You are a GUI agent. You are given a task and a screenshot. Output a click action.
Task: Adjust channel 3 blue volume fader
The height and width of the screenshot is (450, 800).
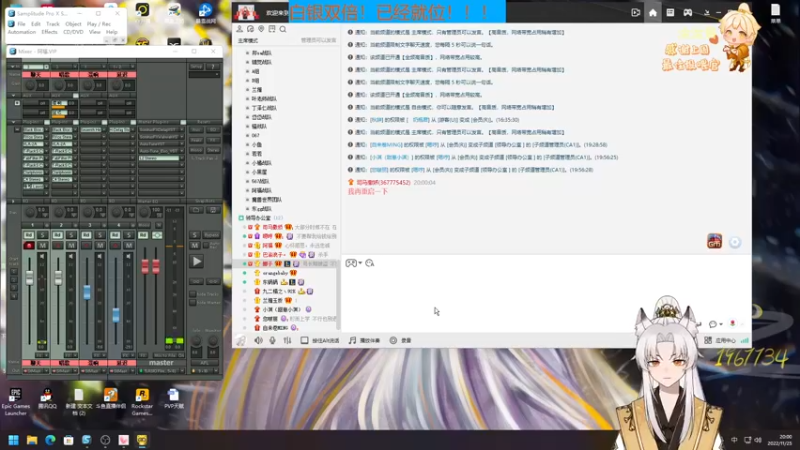[x=87, y=292]
